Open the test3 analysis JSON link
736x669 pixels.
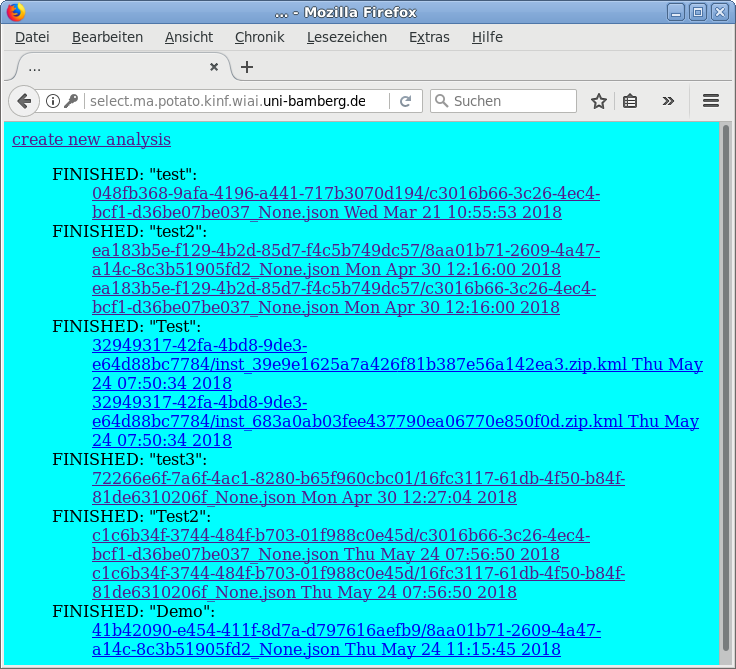coord(358,487)
